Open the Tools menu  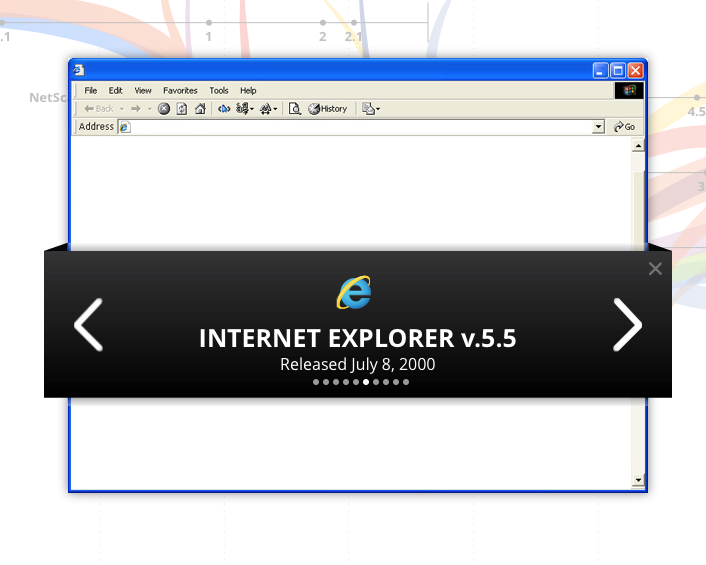coord(219,90)
